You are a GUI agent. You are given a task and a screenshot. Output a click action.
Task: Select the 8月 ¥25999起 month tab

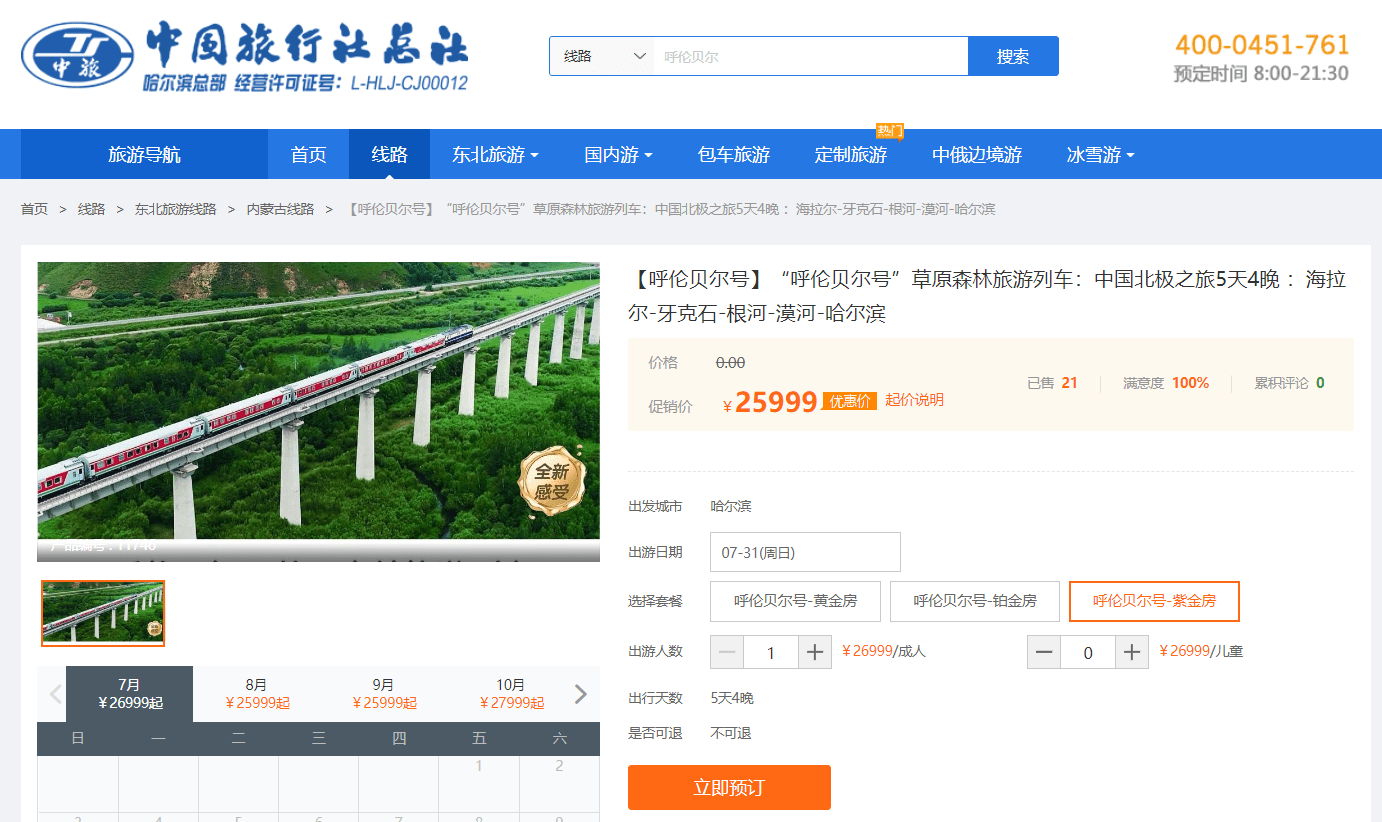256,694
